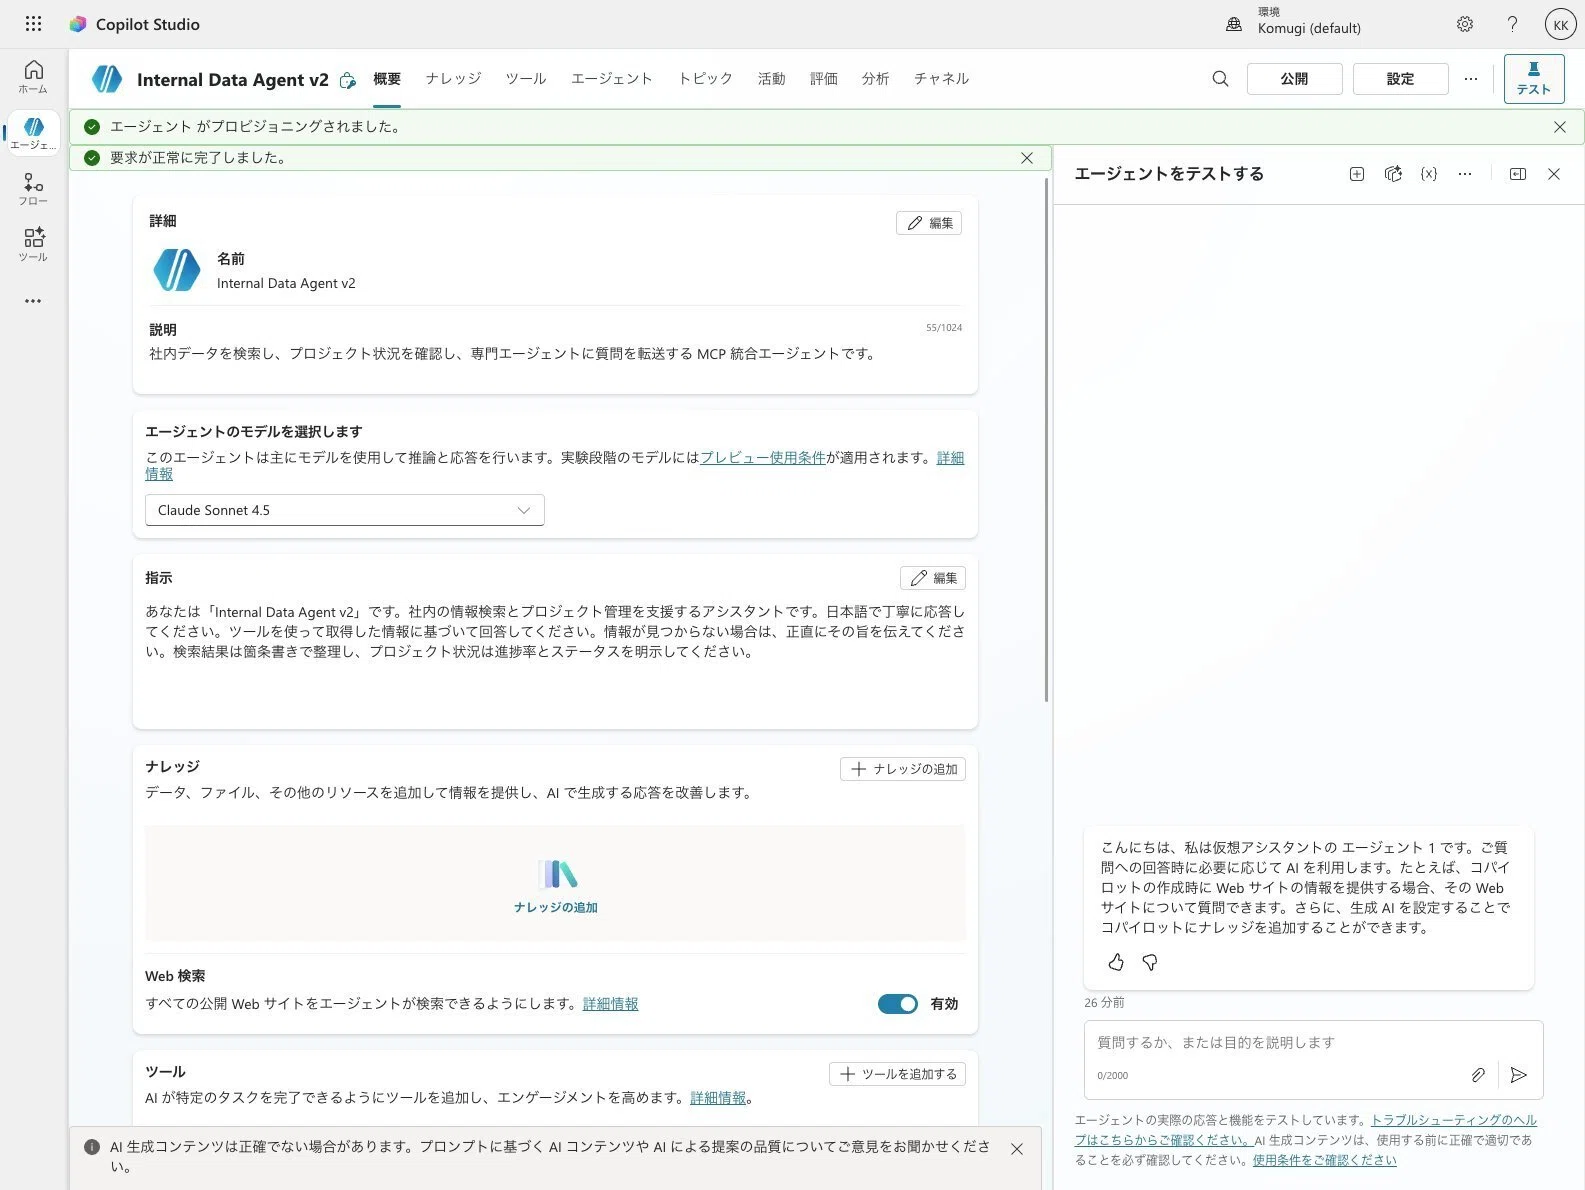Open the variables {x} icon
Screen dimensions: 1585x1190
[x=1429, y=174]
